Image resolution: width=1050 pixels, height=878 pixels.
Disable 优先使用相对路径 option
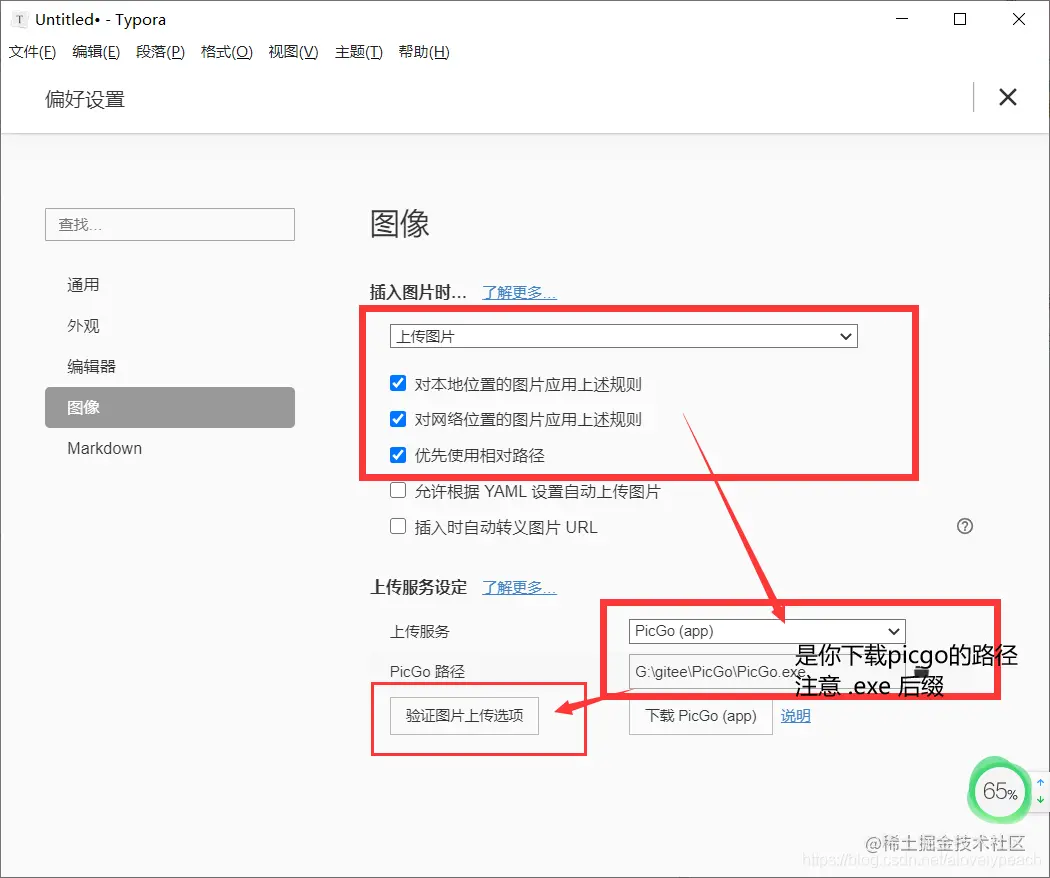(398, 454)
